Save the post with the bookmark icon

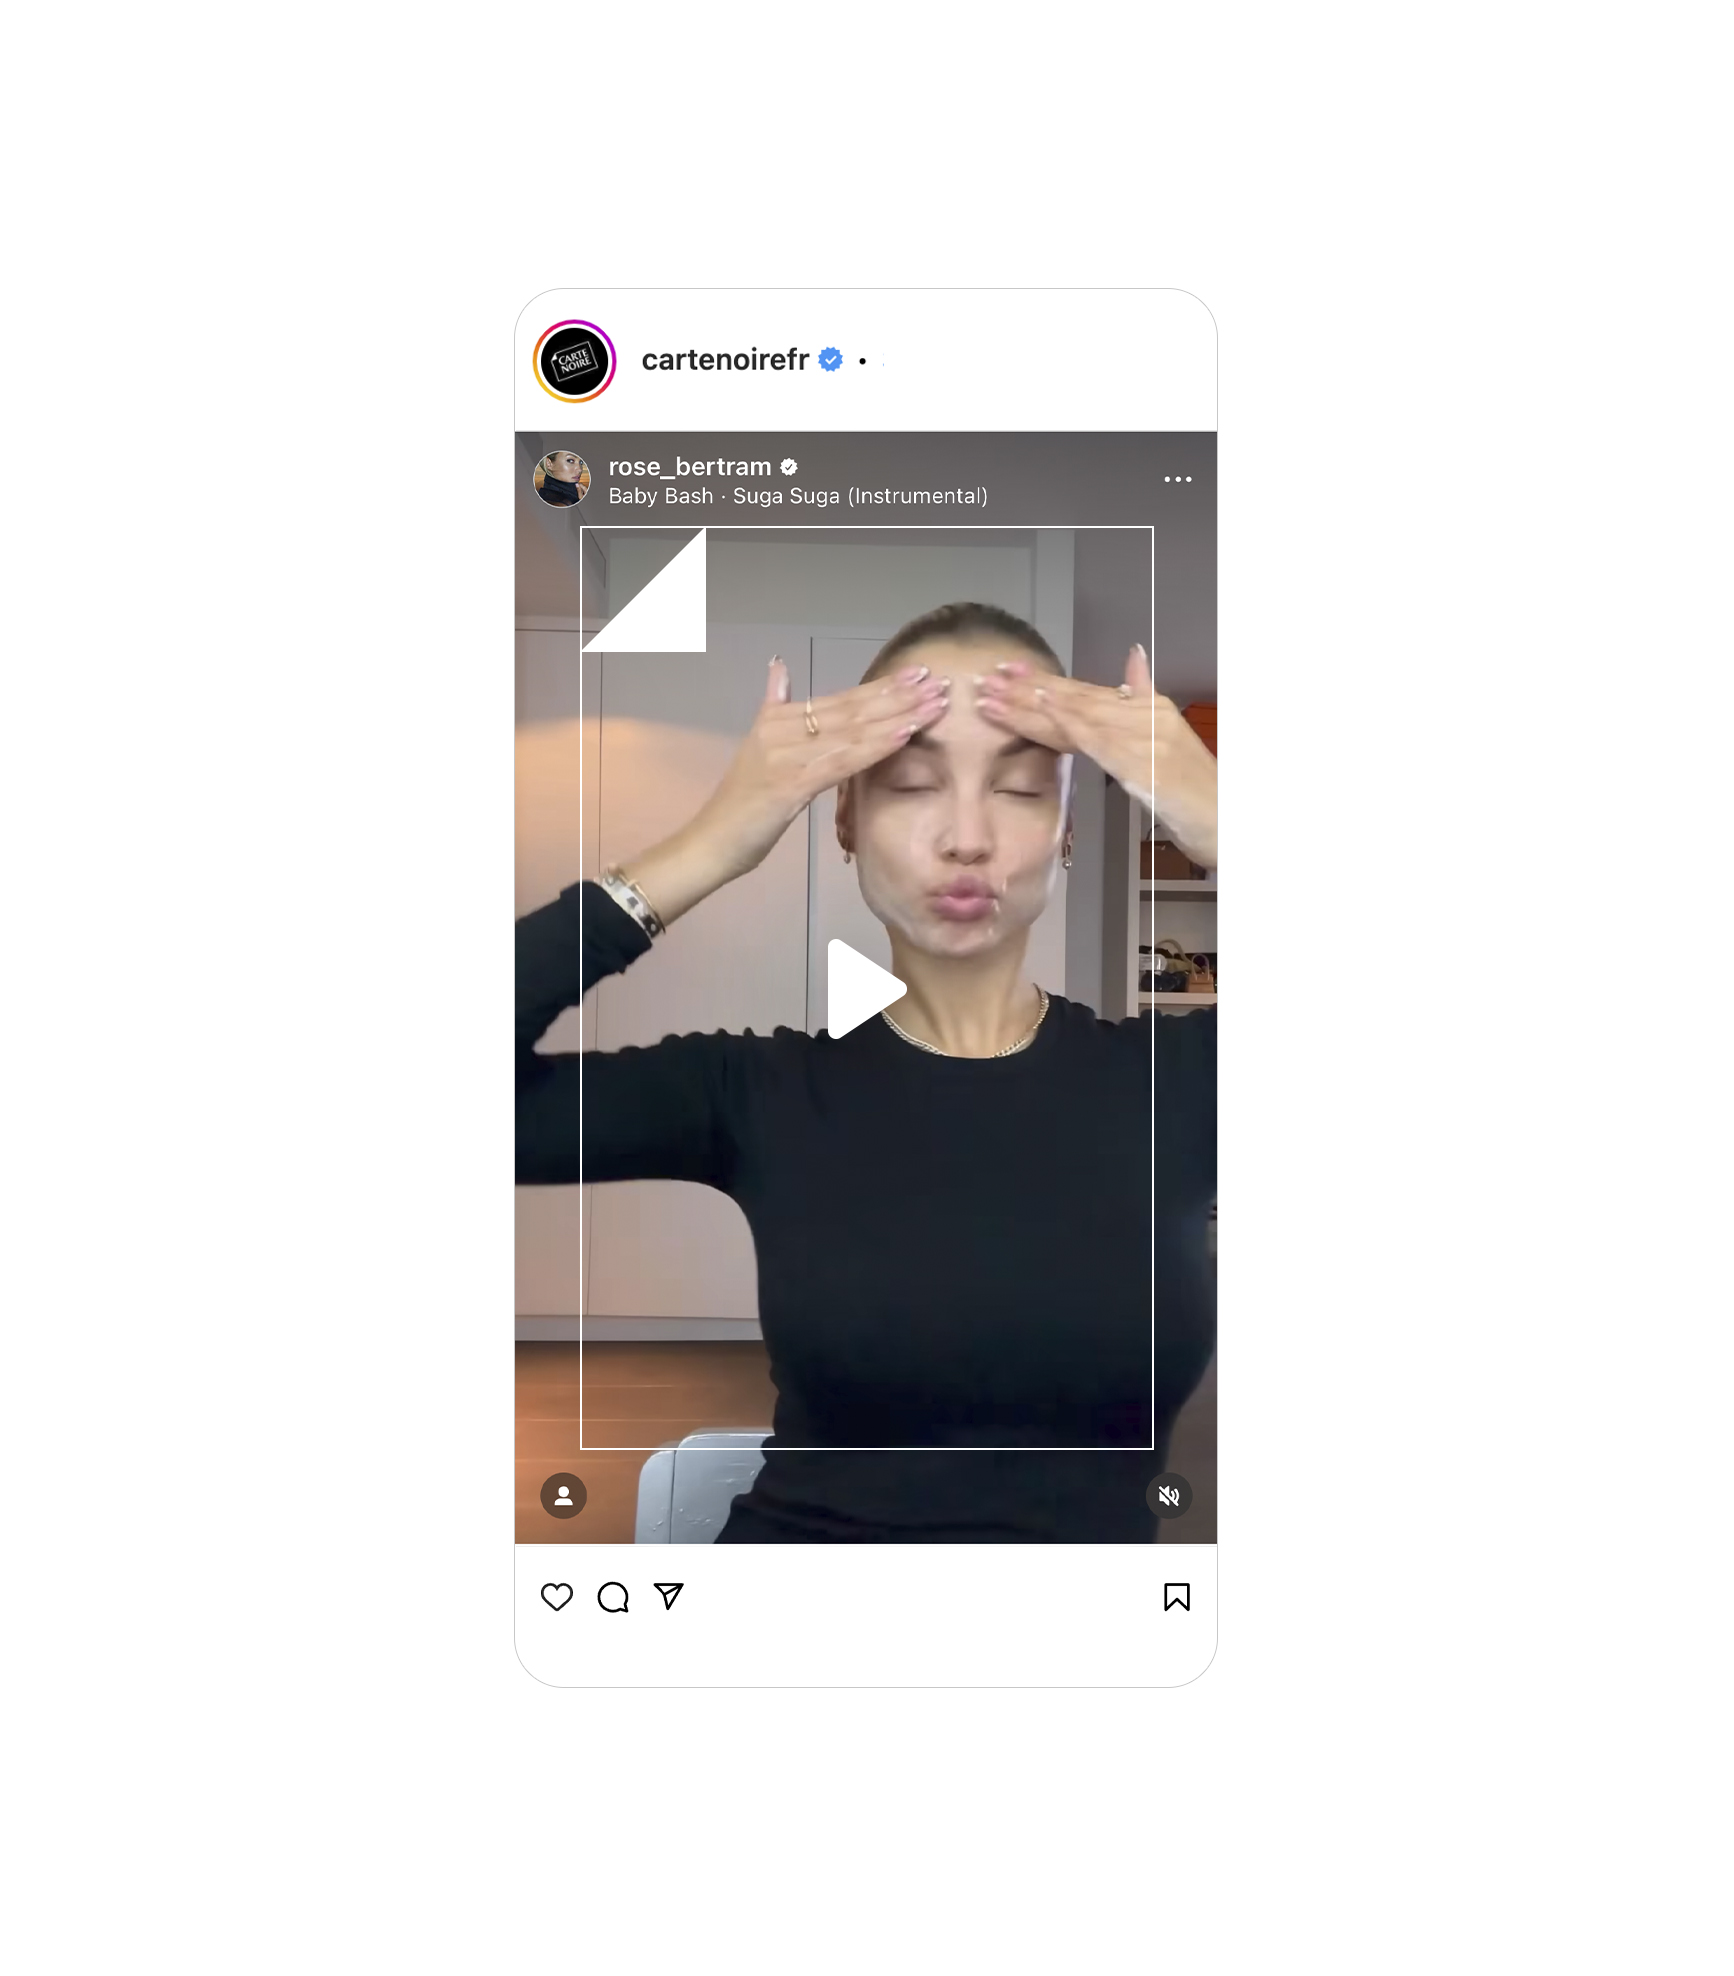(x=1177, y=1597)
